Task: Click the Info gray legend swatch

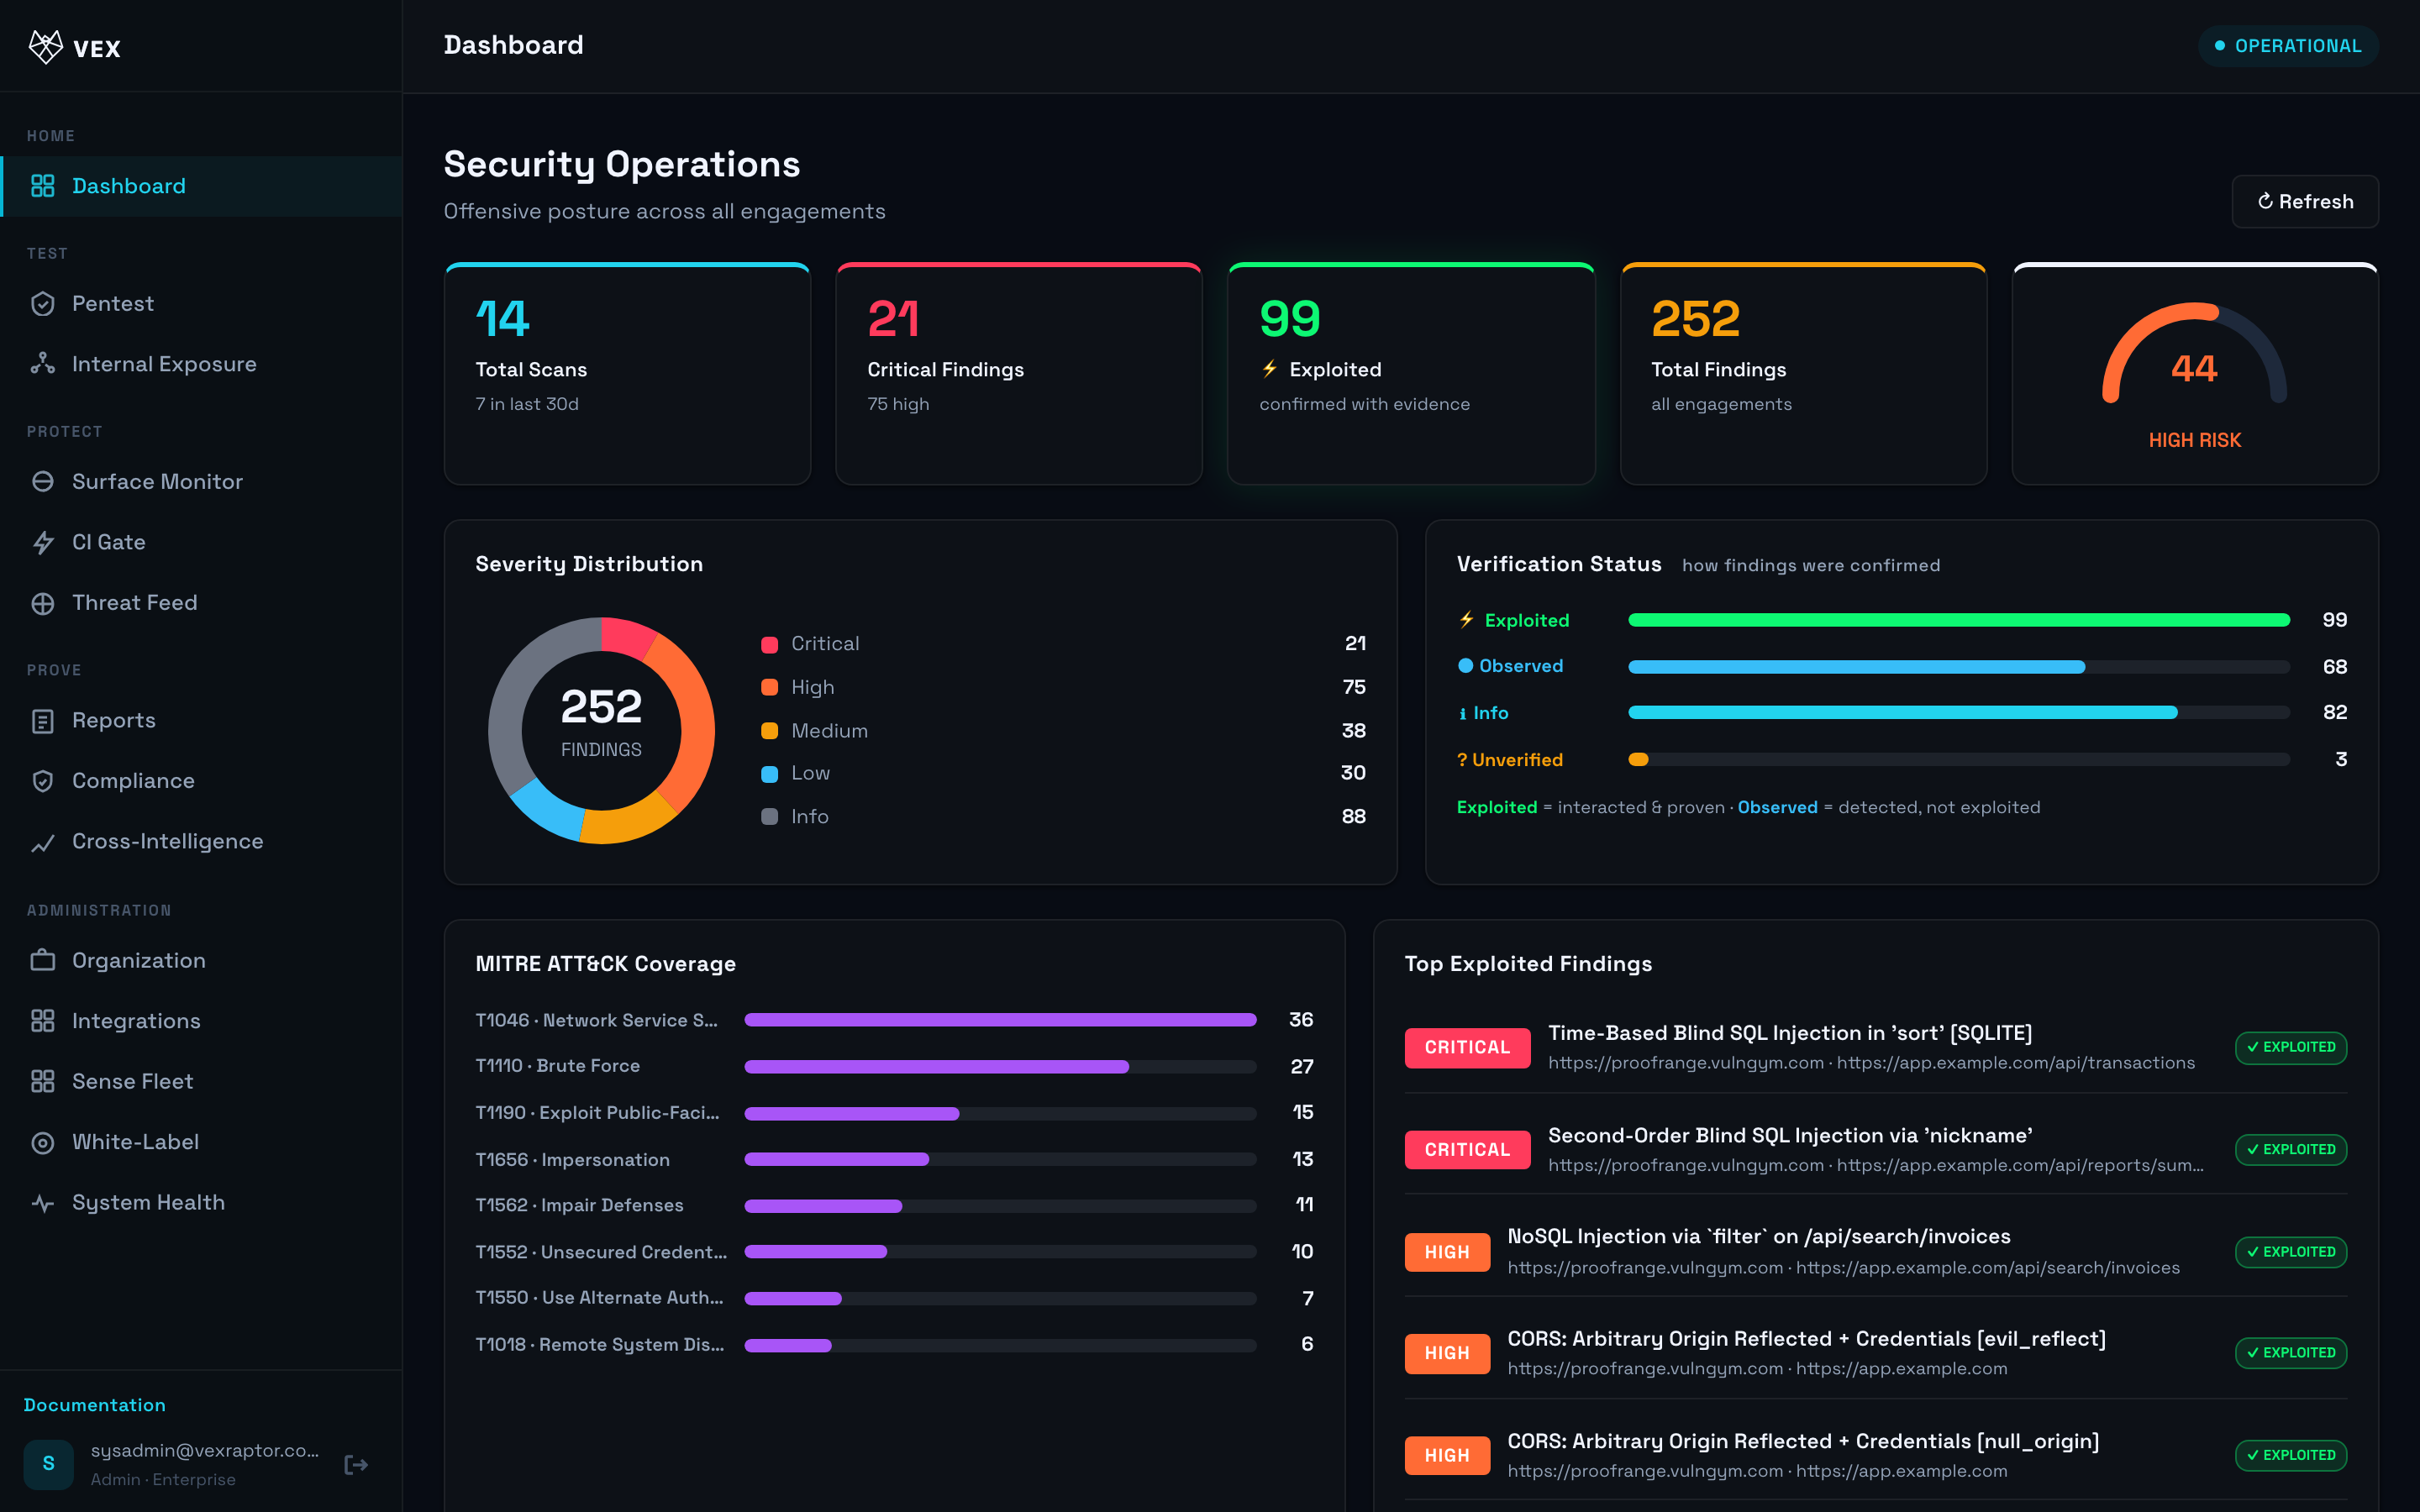Action: coord(769,817)
